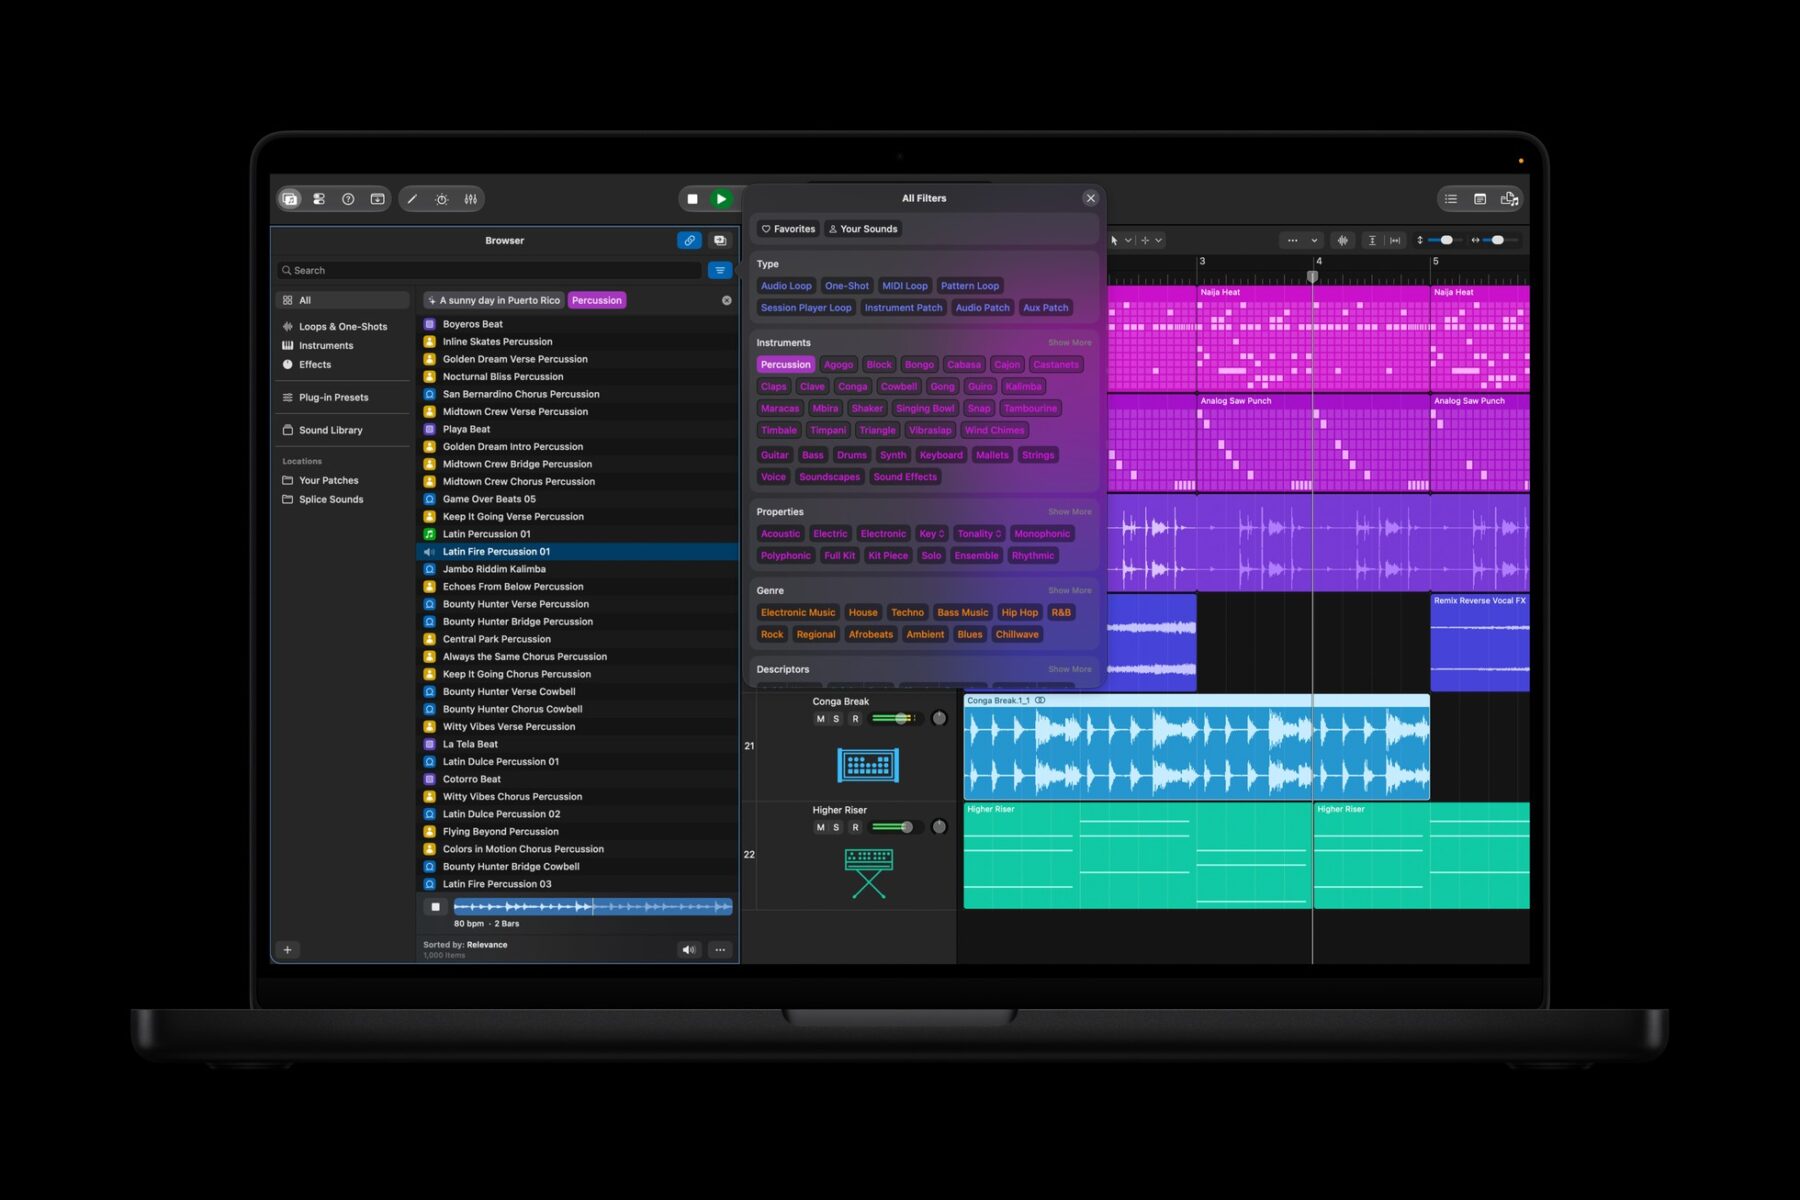The width and height of the screenshot is (1800, 1200).
Task: Click the loop preview waveform progress bar
Action: coord(592,907)
